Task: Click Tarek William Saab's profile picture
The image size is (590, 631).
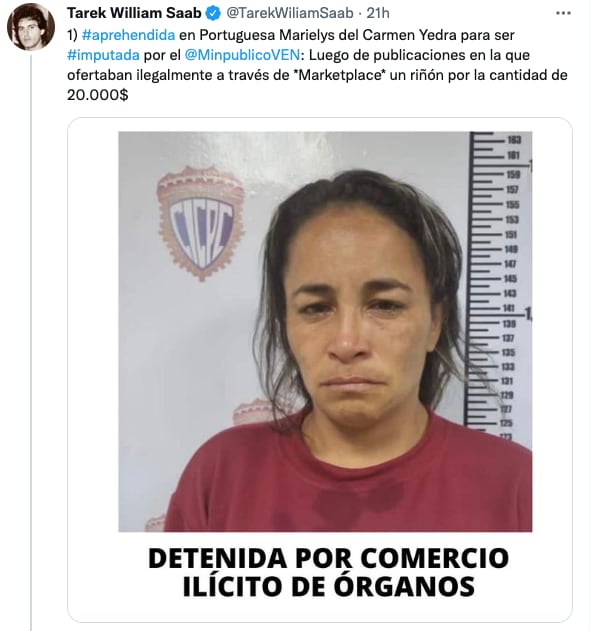Action: (31, 27)
